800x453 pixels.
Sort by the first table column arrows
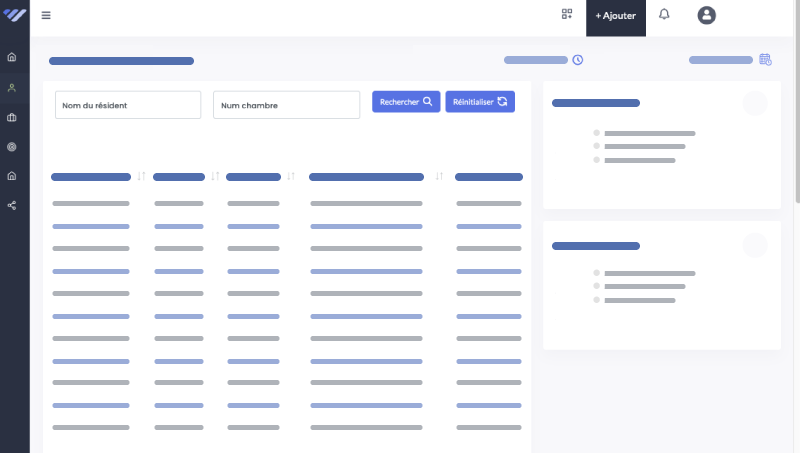click(x=141, y=177)
